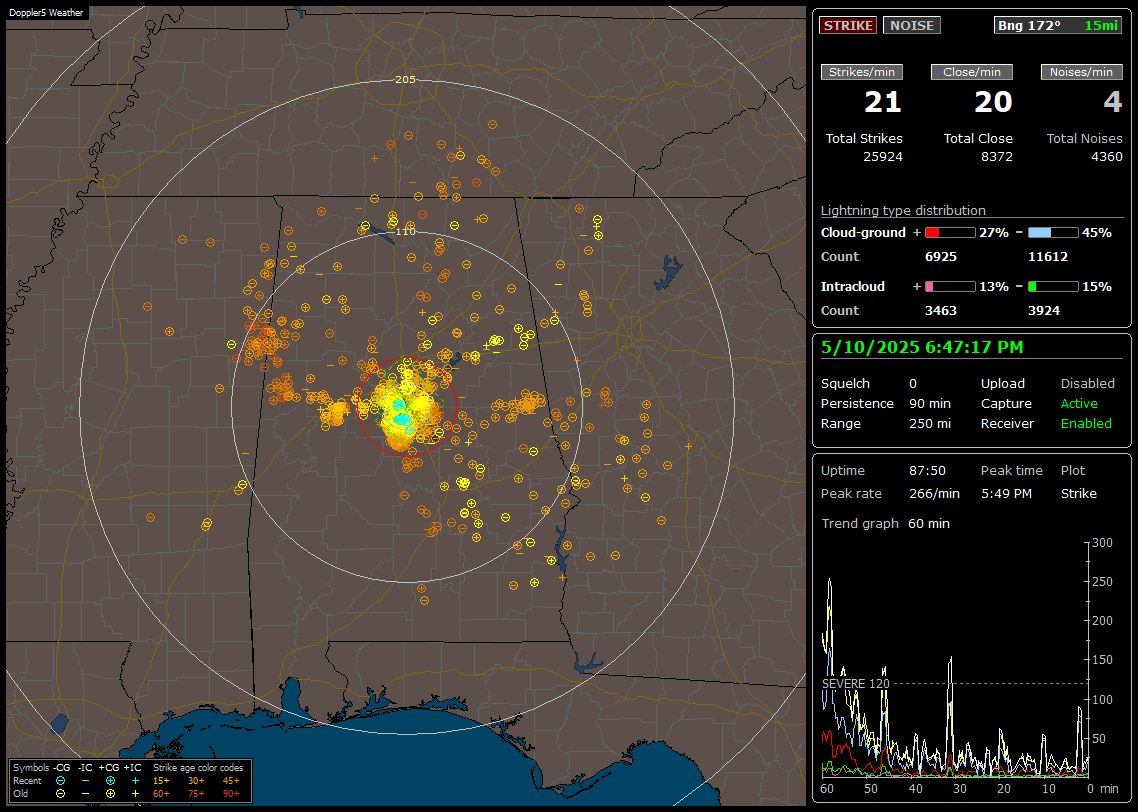Image resolution: width=1138 pixels, height=812 pixels.
Task: Click the red positive cloud-ground 27% bar
Action: (950, 233)
